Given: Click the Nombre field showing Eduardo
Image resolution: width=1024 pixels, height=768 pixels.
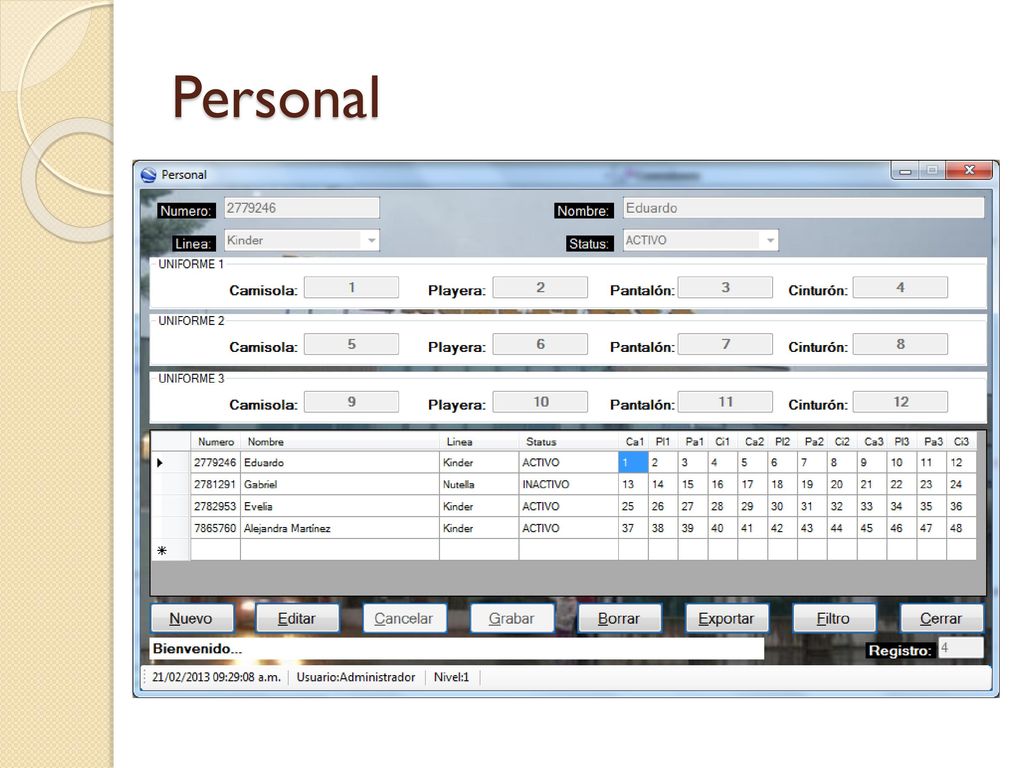Looking at the screenshot, I should tap(803, 208).
